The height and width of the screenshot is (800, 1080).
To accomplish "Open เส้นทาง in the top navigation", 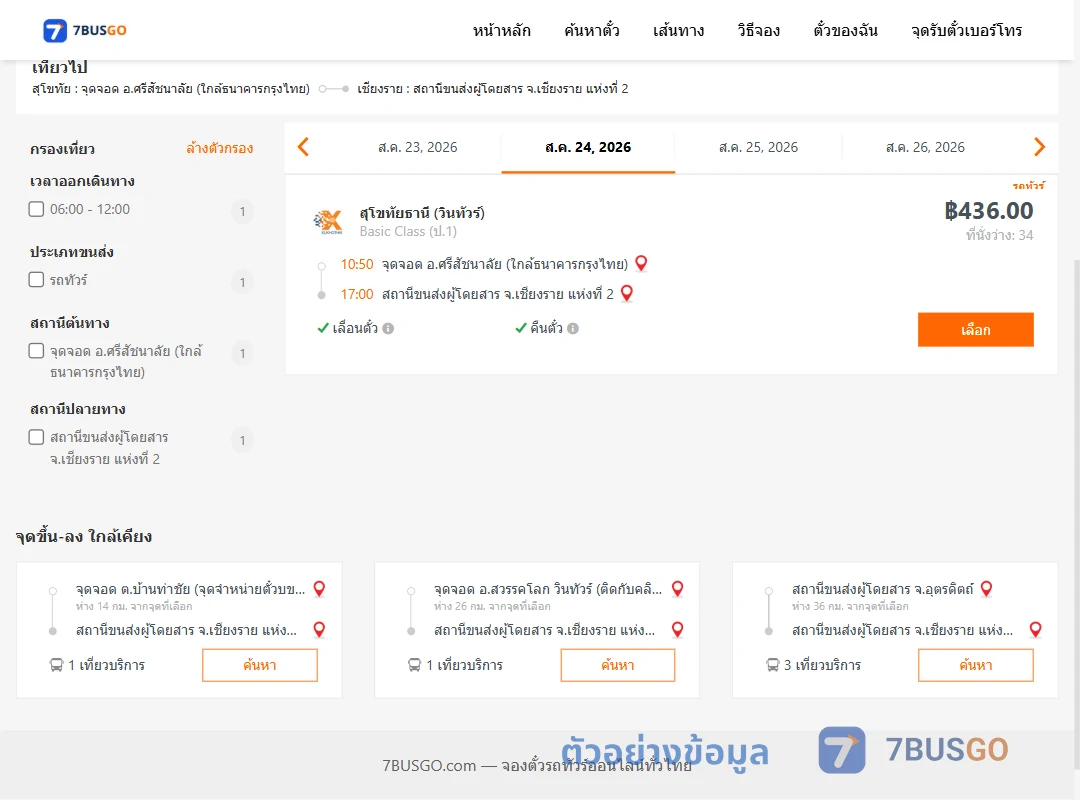I will (x=678, y=30).
